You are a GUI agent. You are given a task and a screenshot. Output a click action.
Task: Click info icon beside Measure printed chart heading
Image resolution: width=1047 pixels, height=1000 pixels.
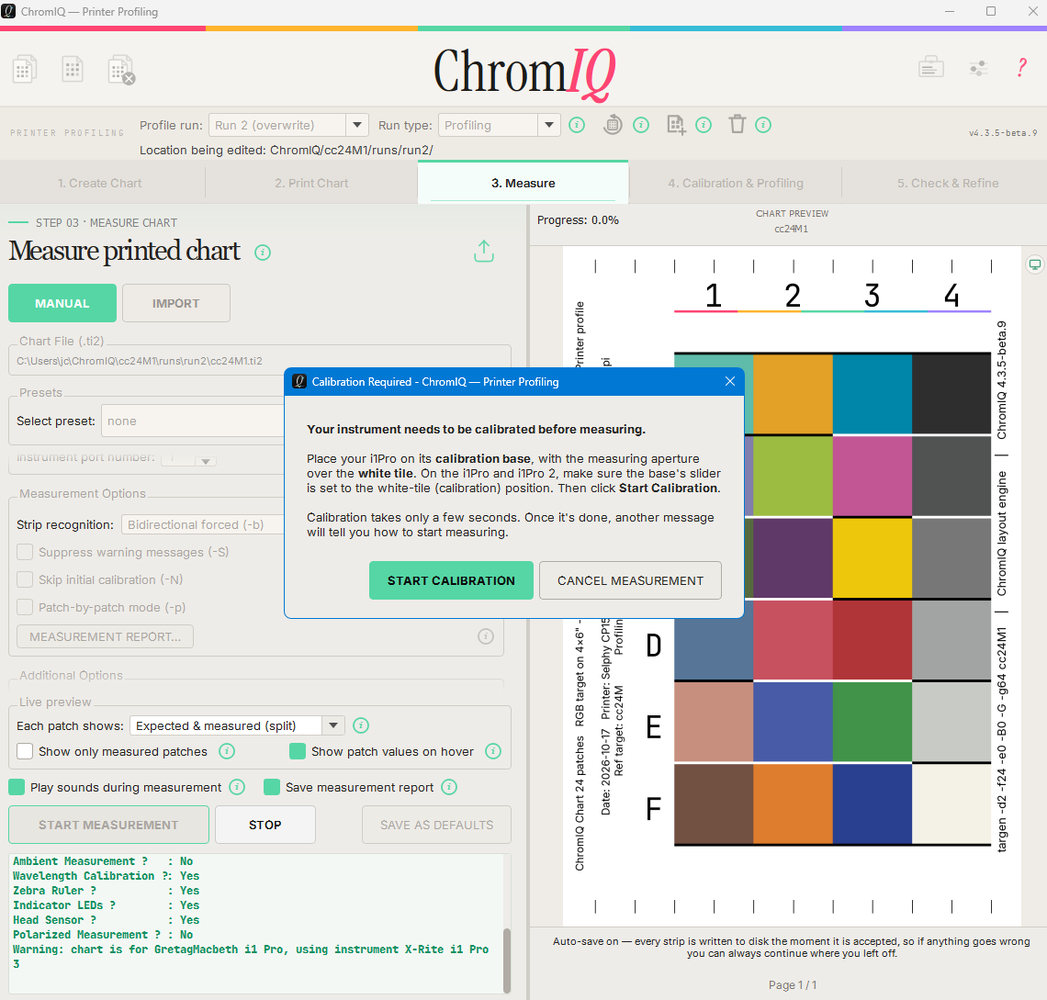coord(262,252)
